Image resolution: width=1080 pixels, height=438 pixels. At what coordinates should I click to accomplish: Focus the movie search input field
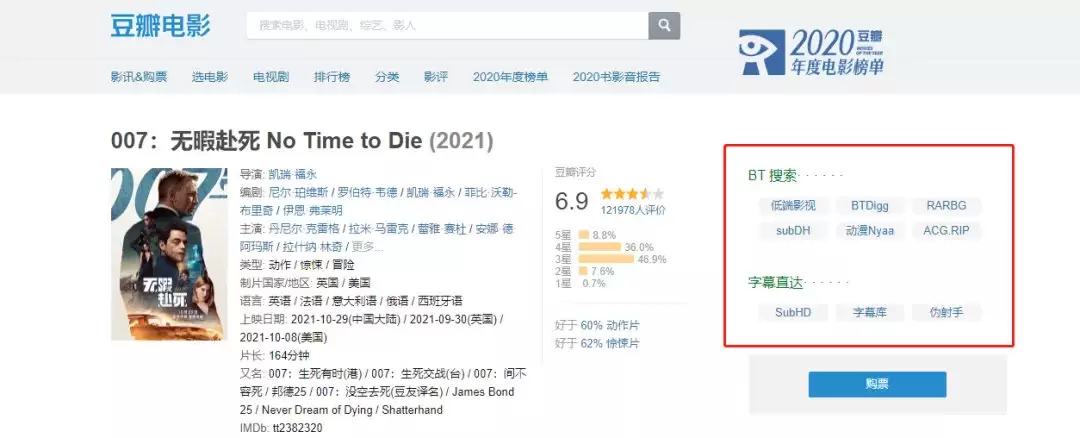(447, 25)
